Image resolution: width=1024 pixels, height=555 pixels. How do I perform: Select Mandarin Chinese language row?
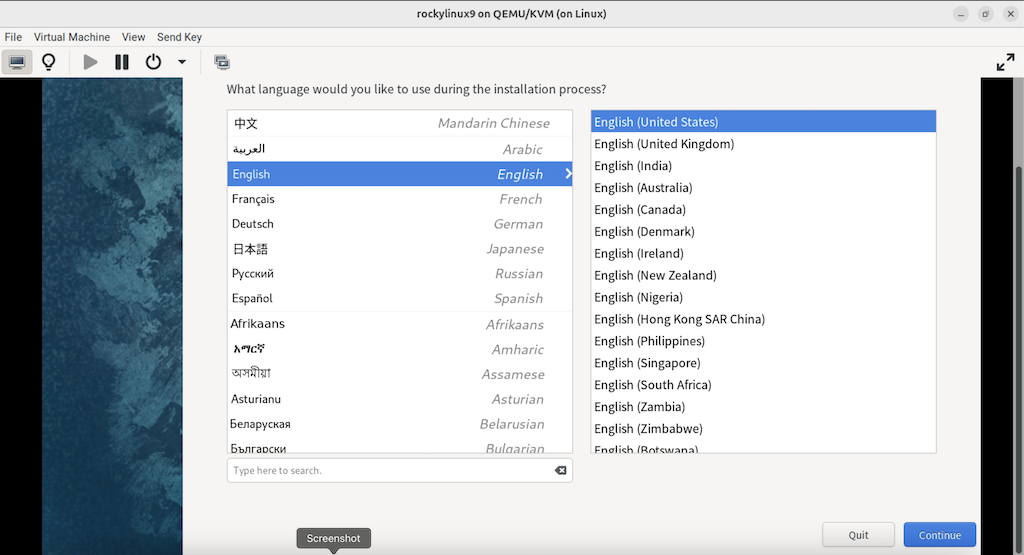(x=400, y=123)
